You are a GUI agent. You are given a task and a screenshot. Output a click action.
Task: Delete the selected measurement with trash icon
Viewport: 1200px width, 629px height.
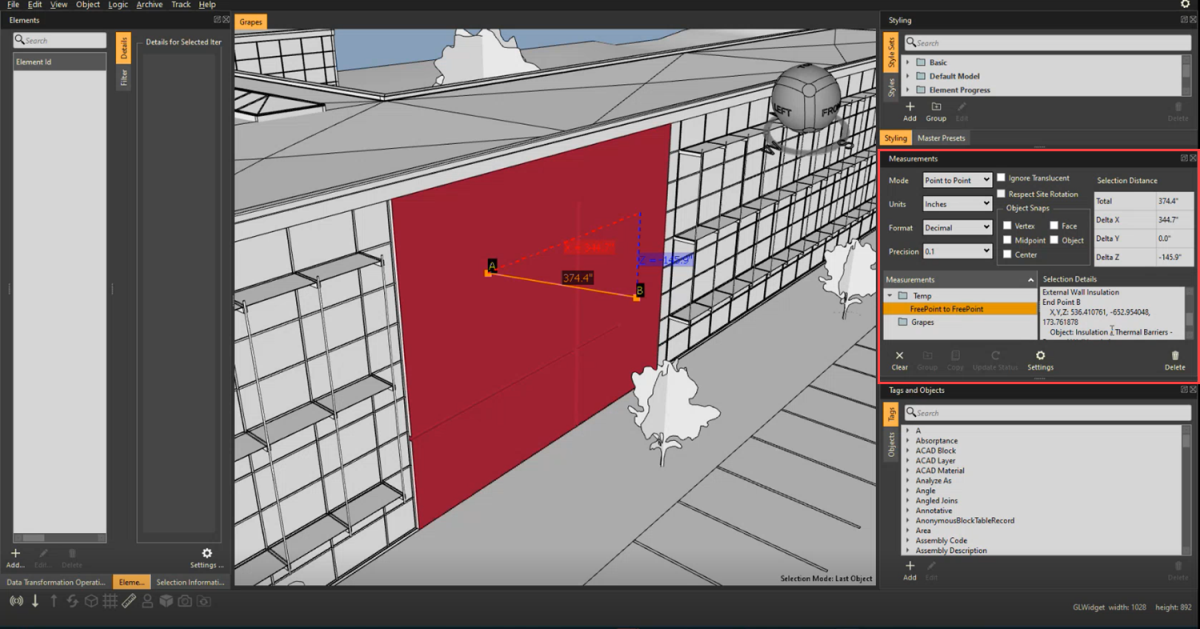[x=1175, y=360]
